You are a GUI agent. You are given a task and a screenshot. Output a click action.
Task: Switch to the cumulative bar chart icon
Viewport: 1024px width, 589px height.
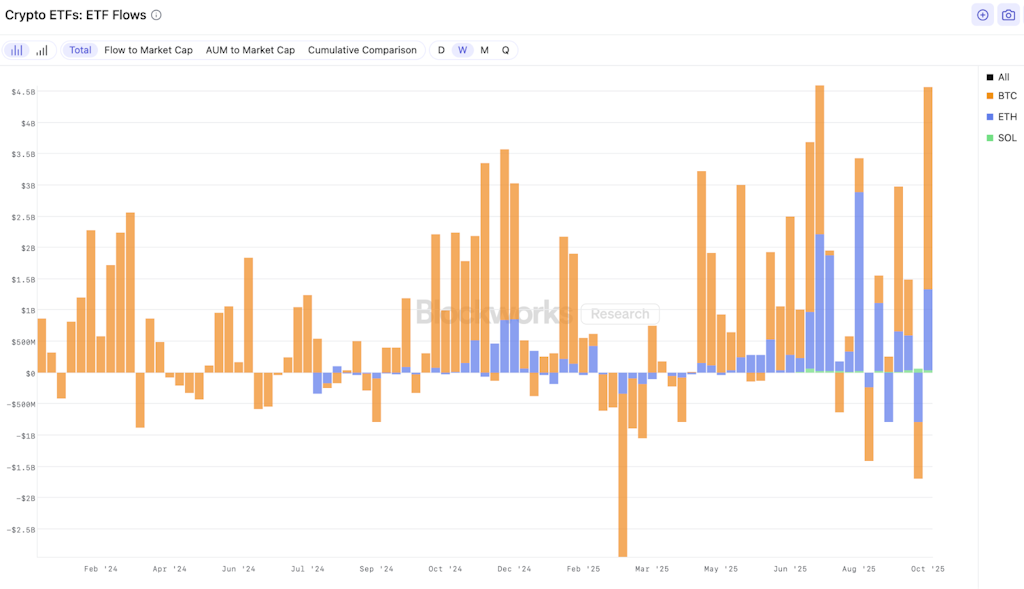point(42,50)
